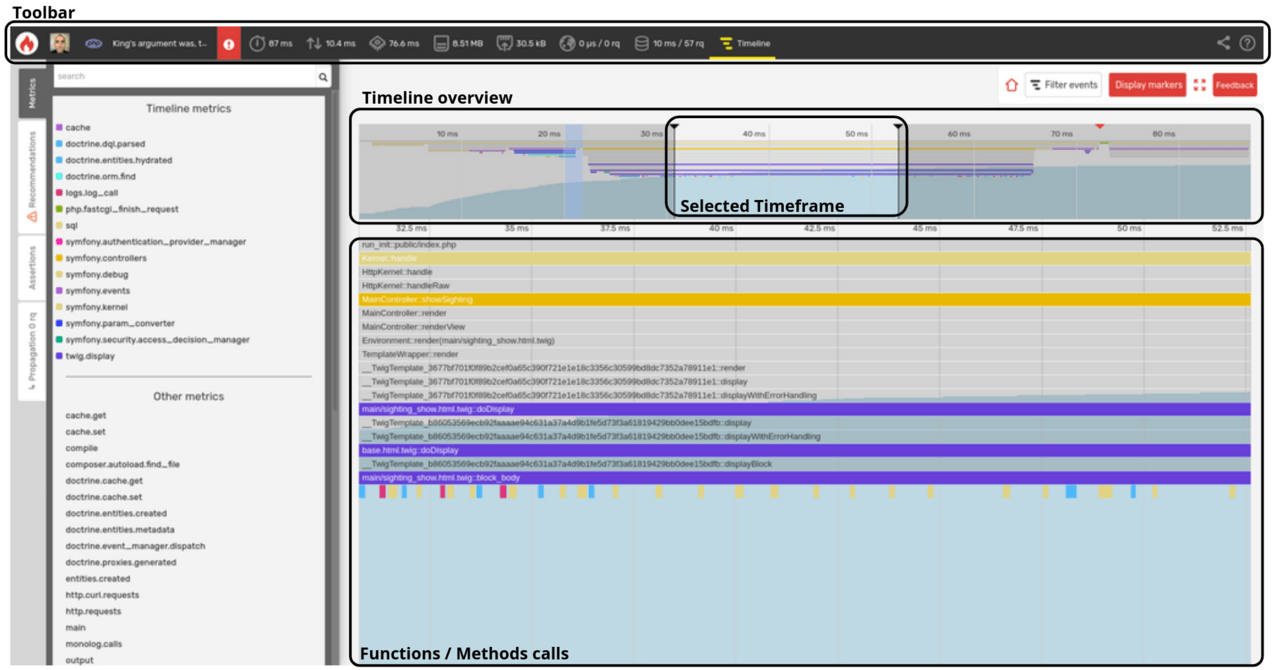Select the main/sighting_show.html.twig::block_body row

click(x=805, y=478)
